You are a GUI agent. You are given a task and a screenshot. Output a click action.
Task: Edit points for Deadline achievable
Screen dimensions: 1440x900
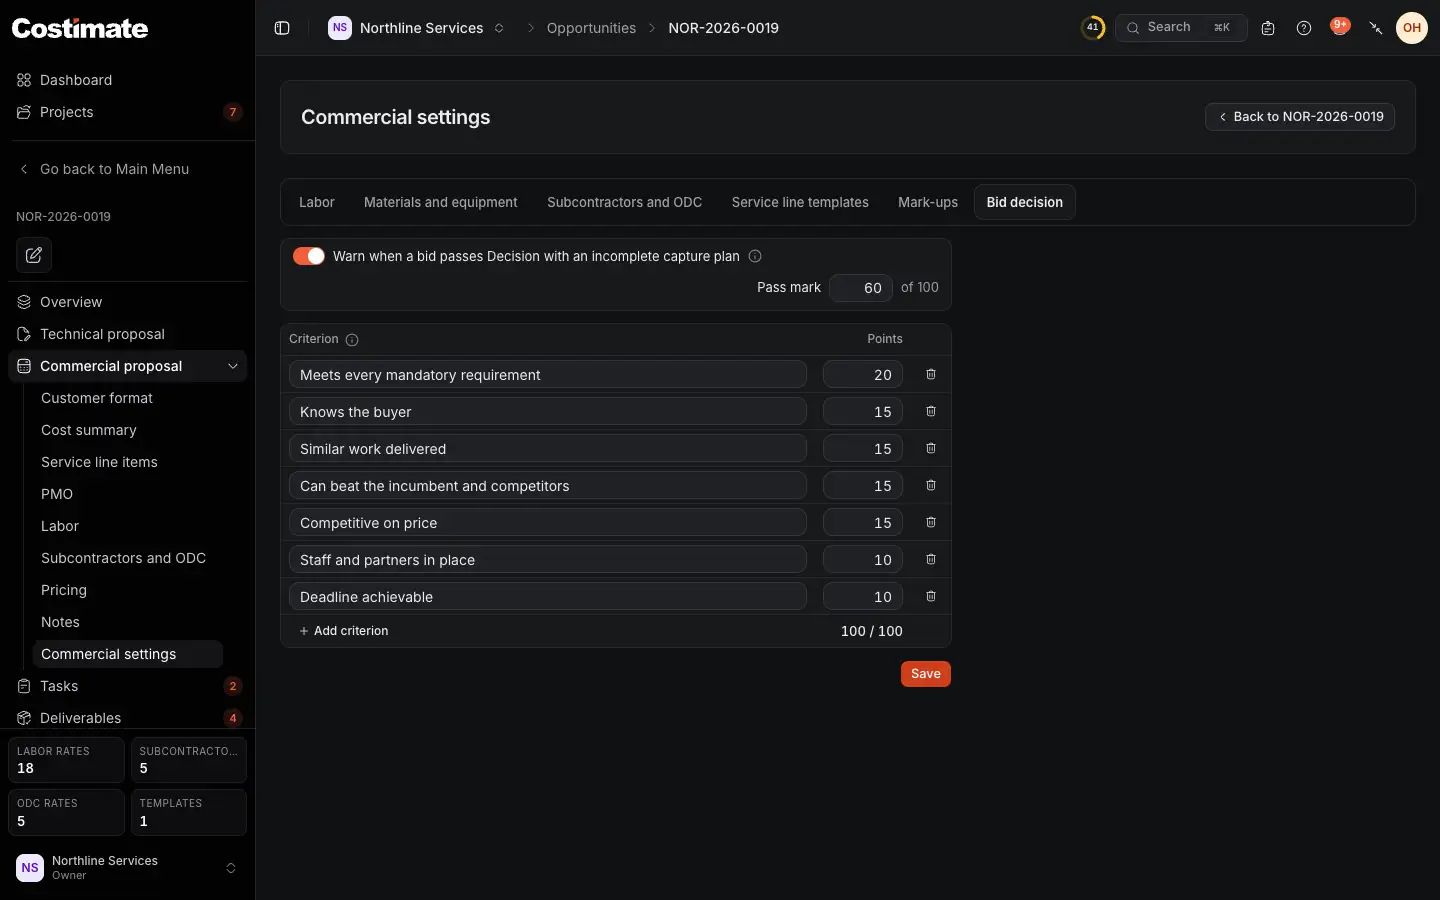863,597
